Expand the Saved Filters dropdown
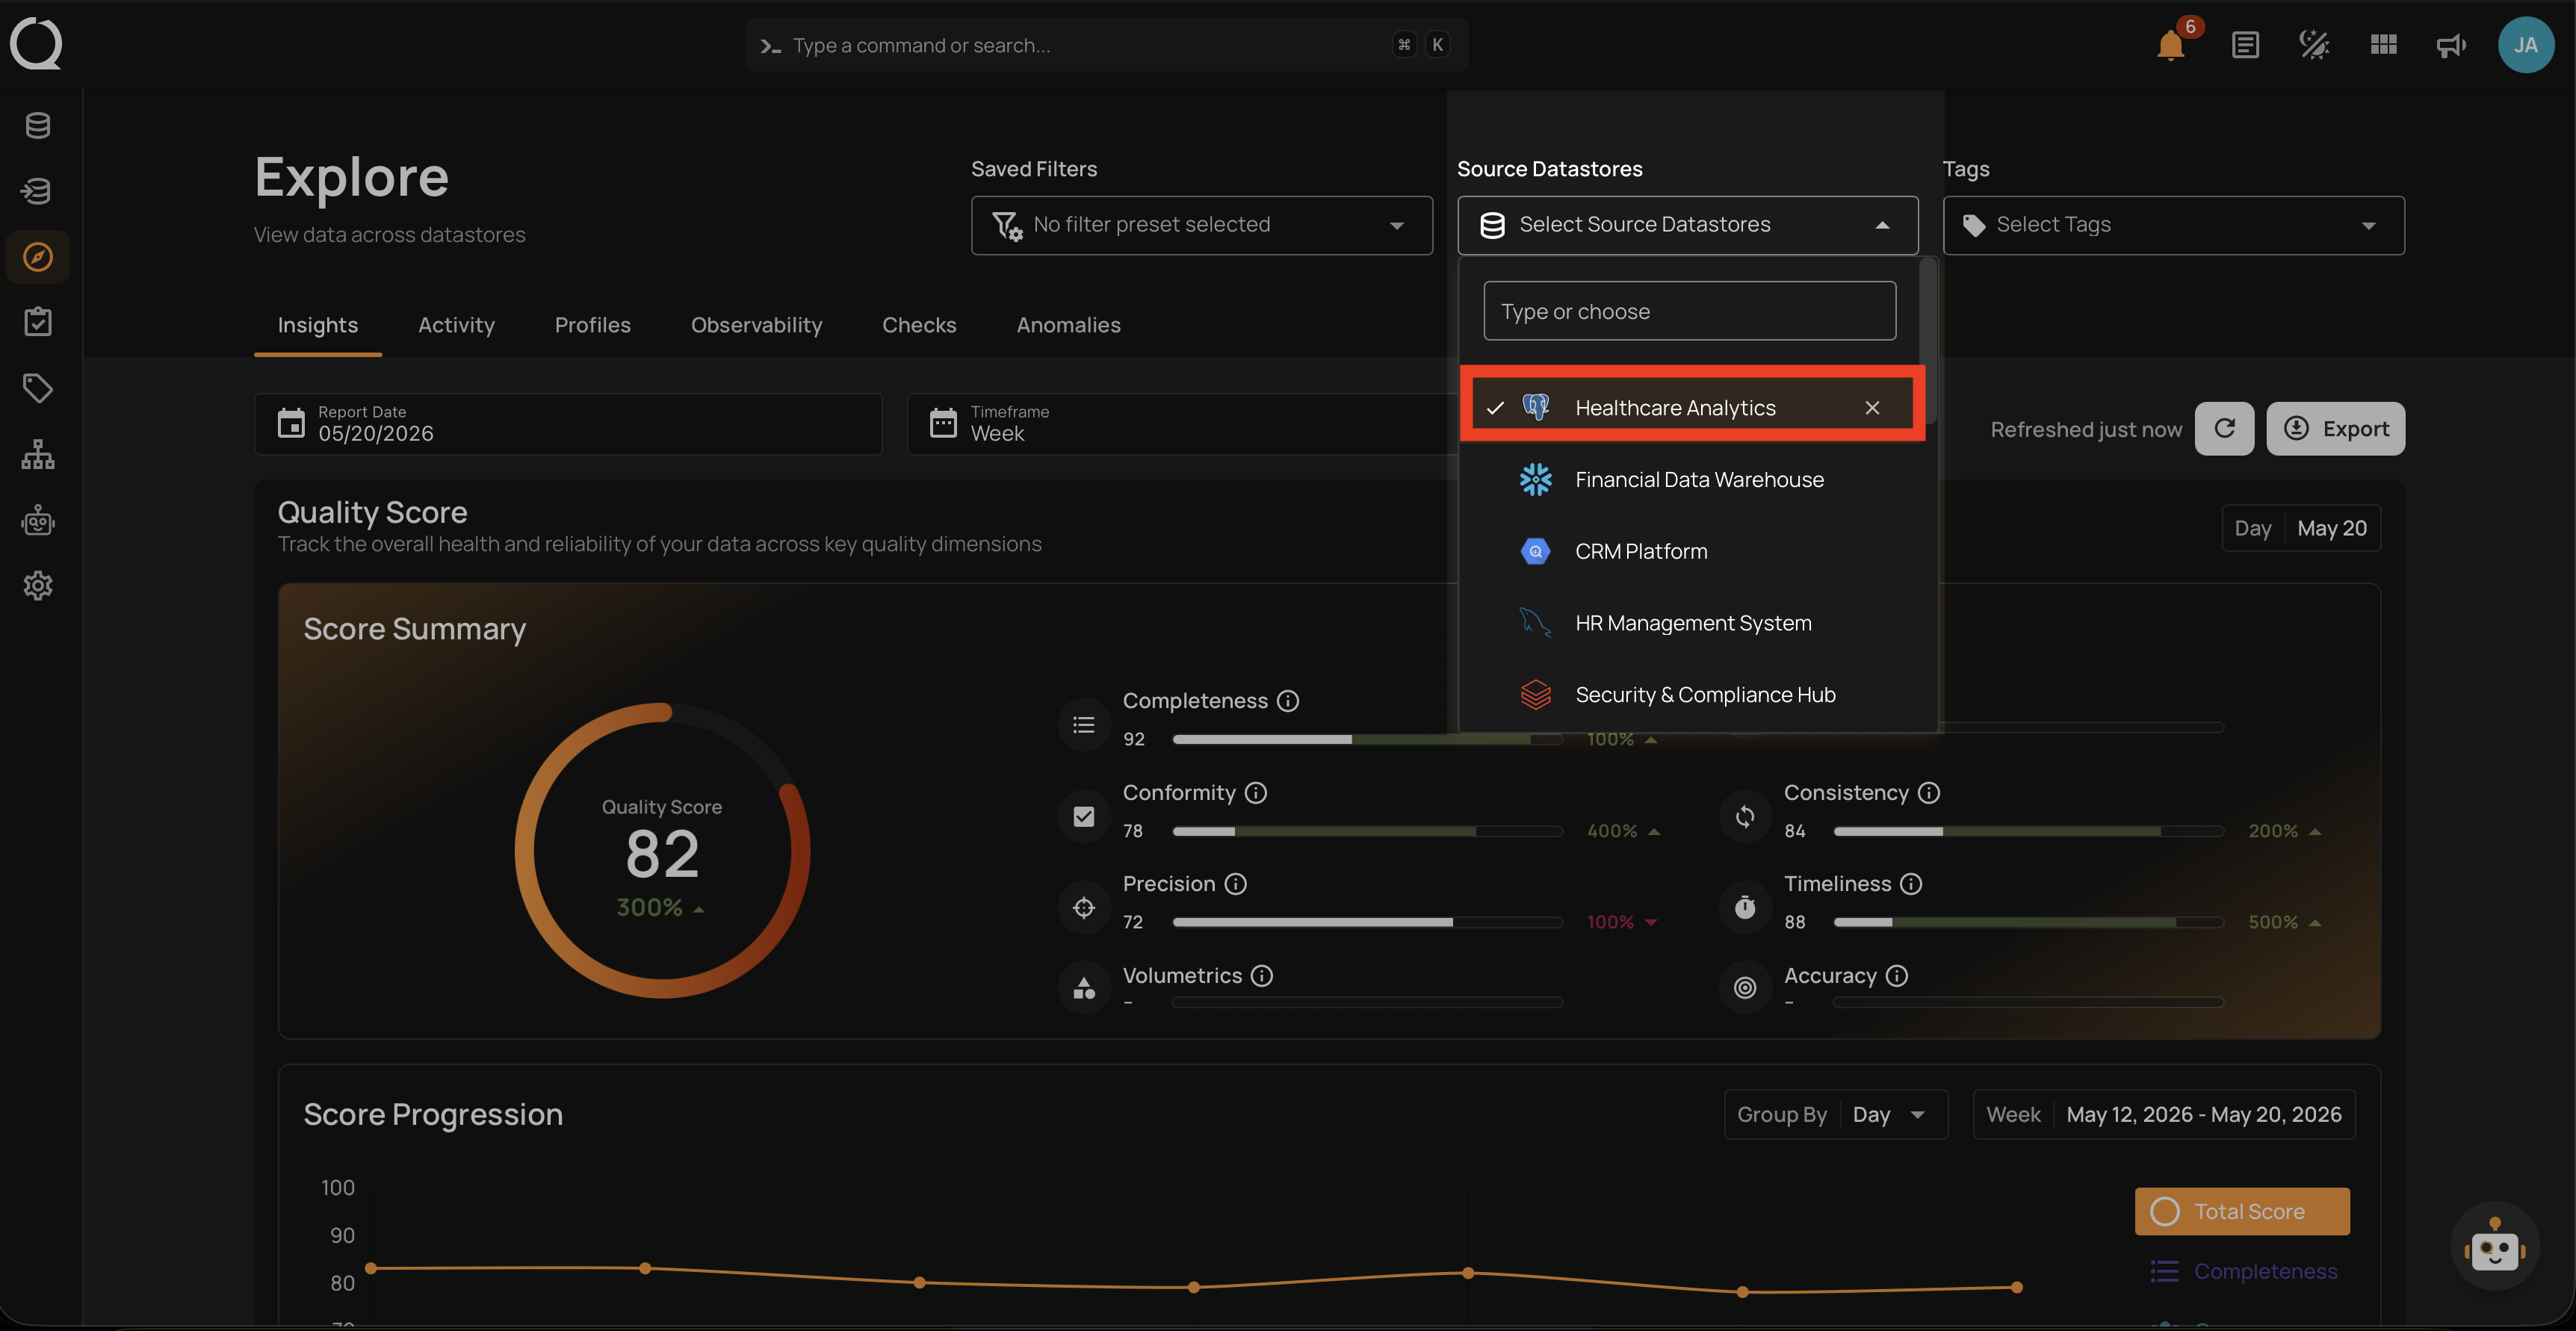This screenshot has width=2576, height=1331. [x=1201, y=225]
